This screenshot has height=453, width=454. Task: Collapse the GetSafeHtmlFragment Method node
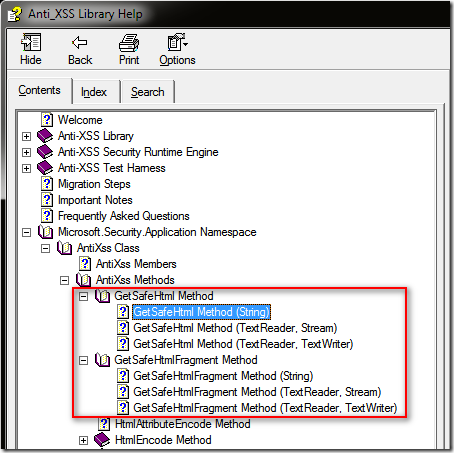[x=83, y=360]
